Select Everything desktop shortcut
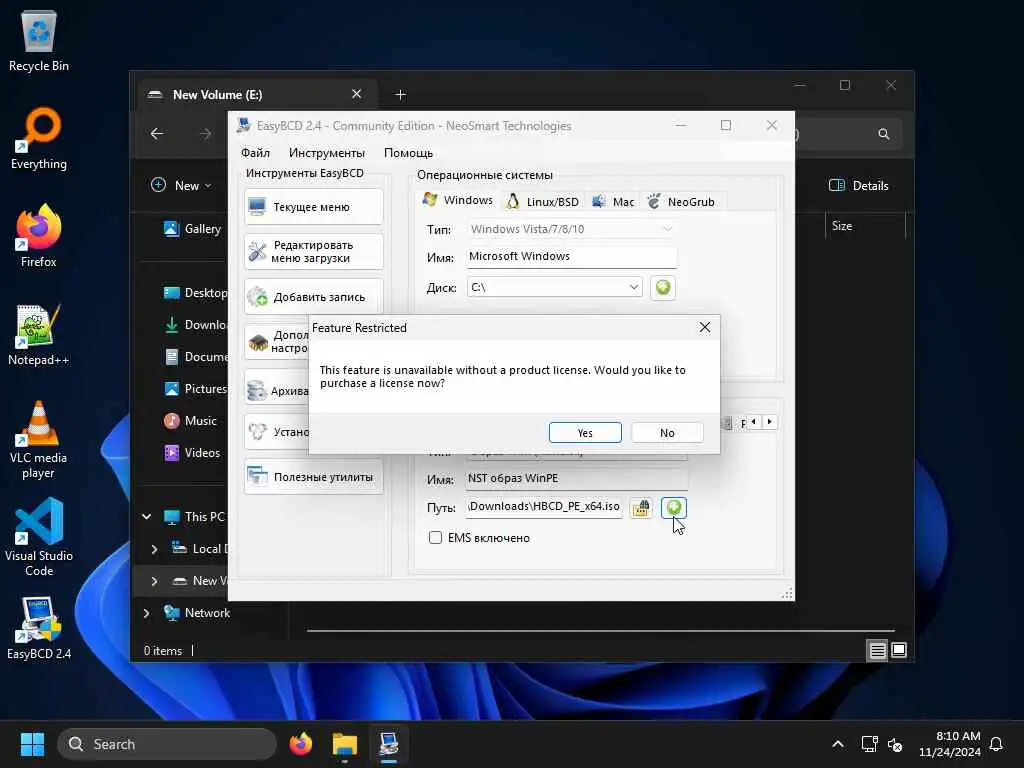This screenshot has width=1024, height=768. [39, 138]
